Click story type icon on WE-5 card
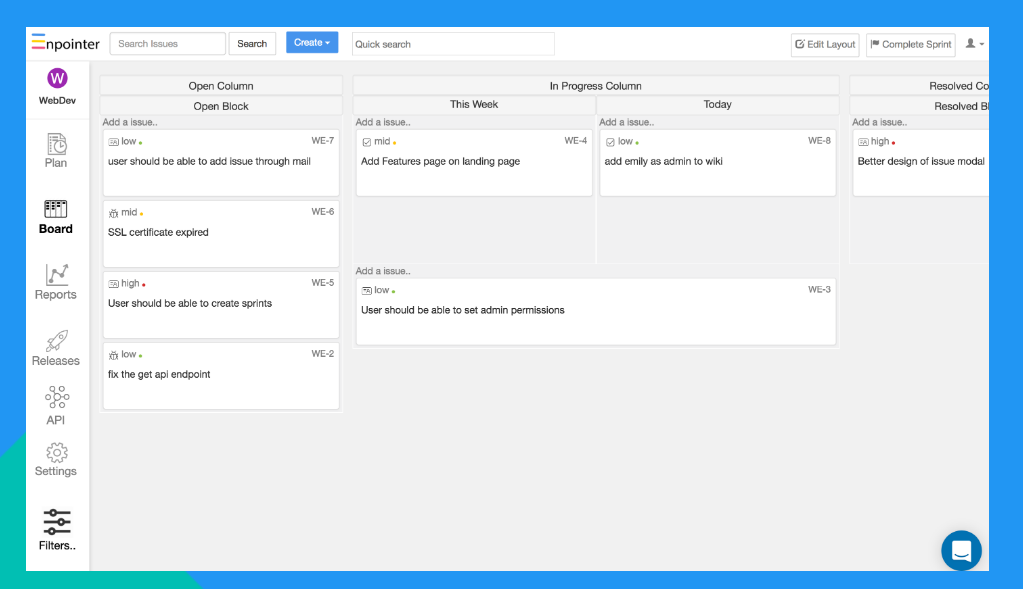 coord(114,284)
